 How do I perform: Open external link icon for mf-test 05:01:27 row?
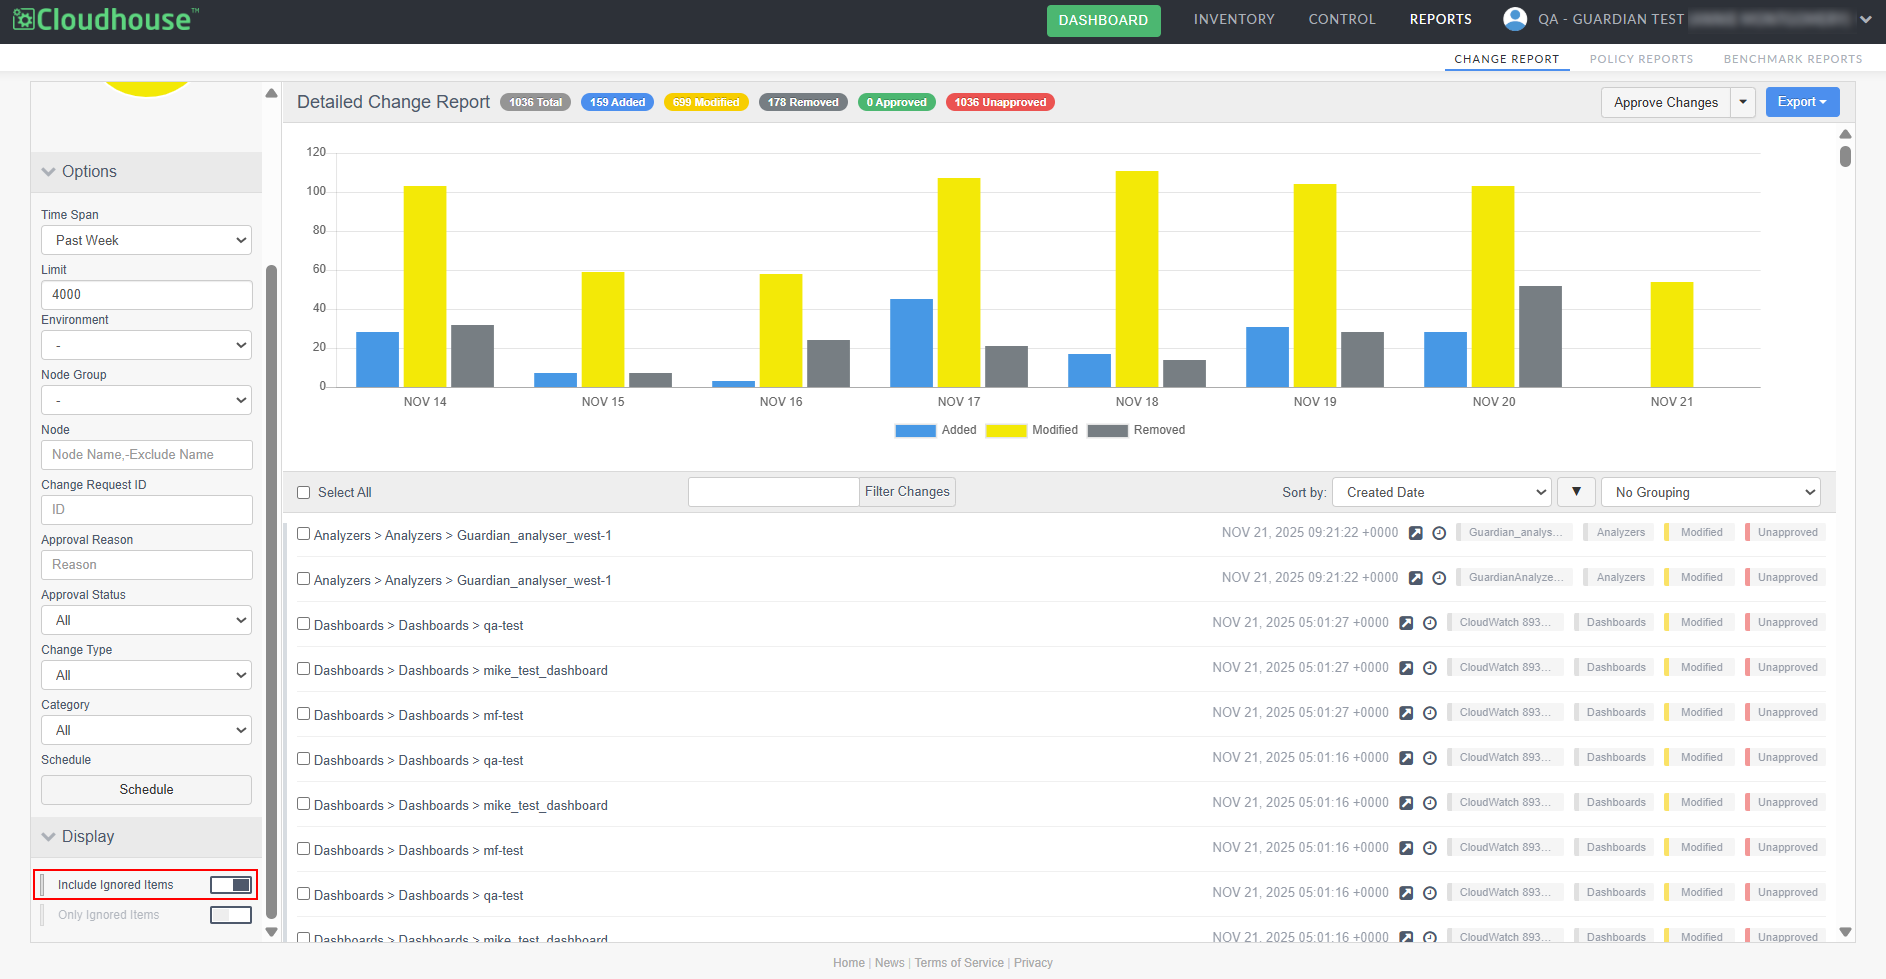click(x=1406, y=713)
